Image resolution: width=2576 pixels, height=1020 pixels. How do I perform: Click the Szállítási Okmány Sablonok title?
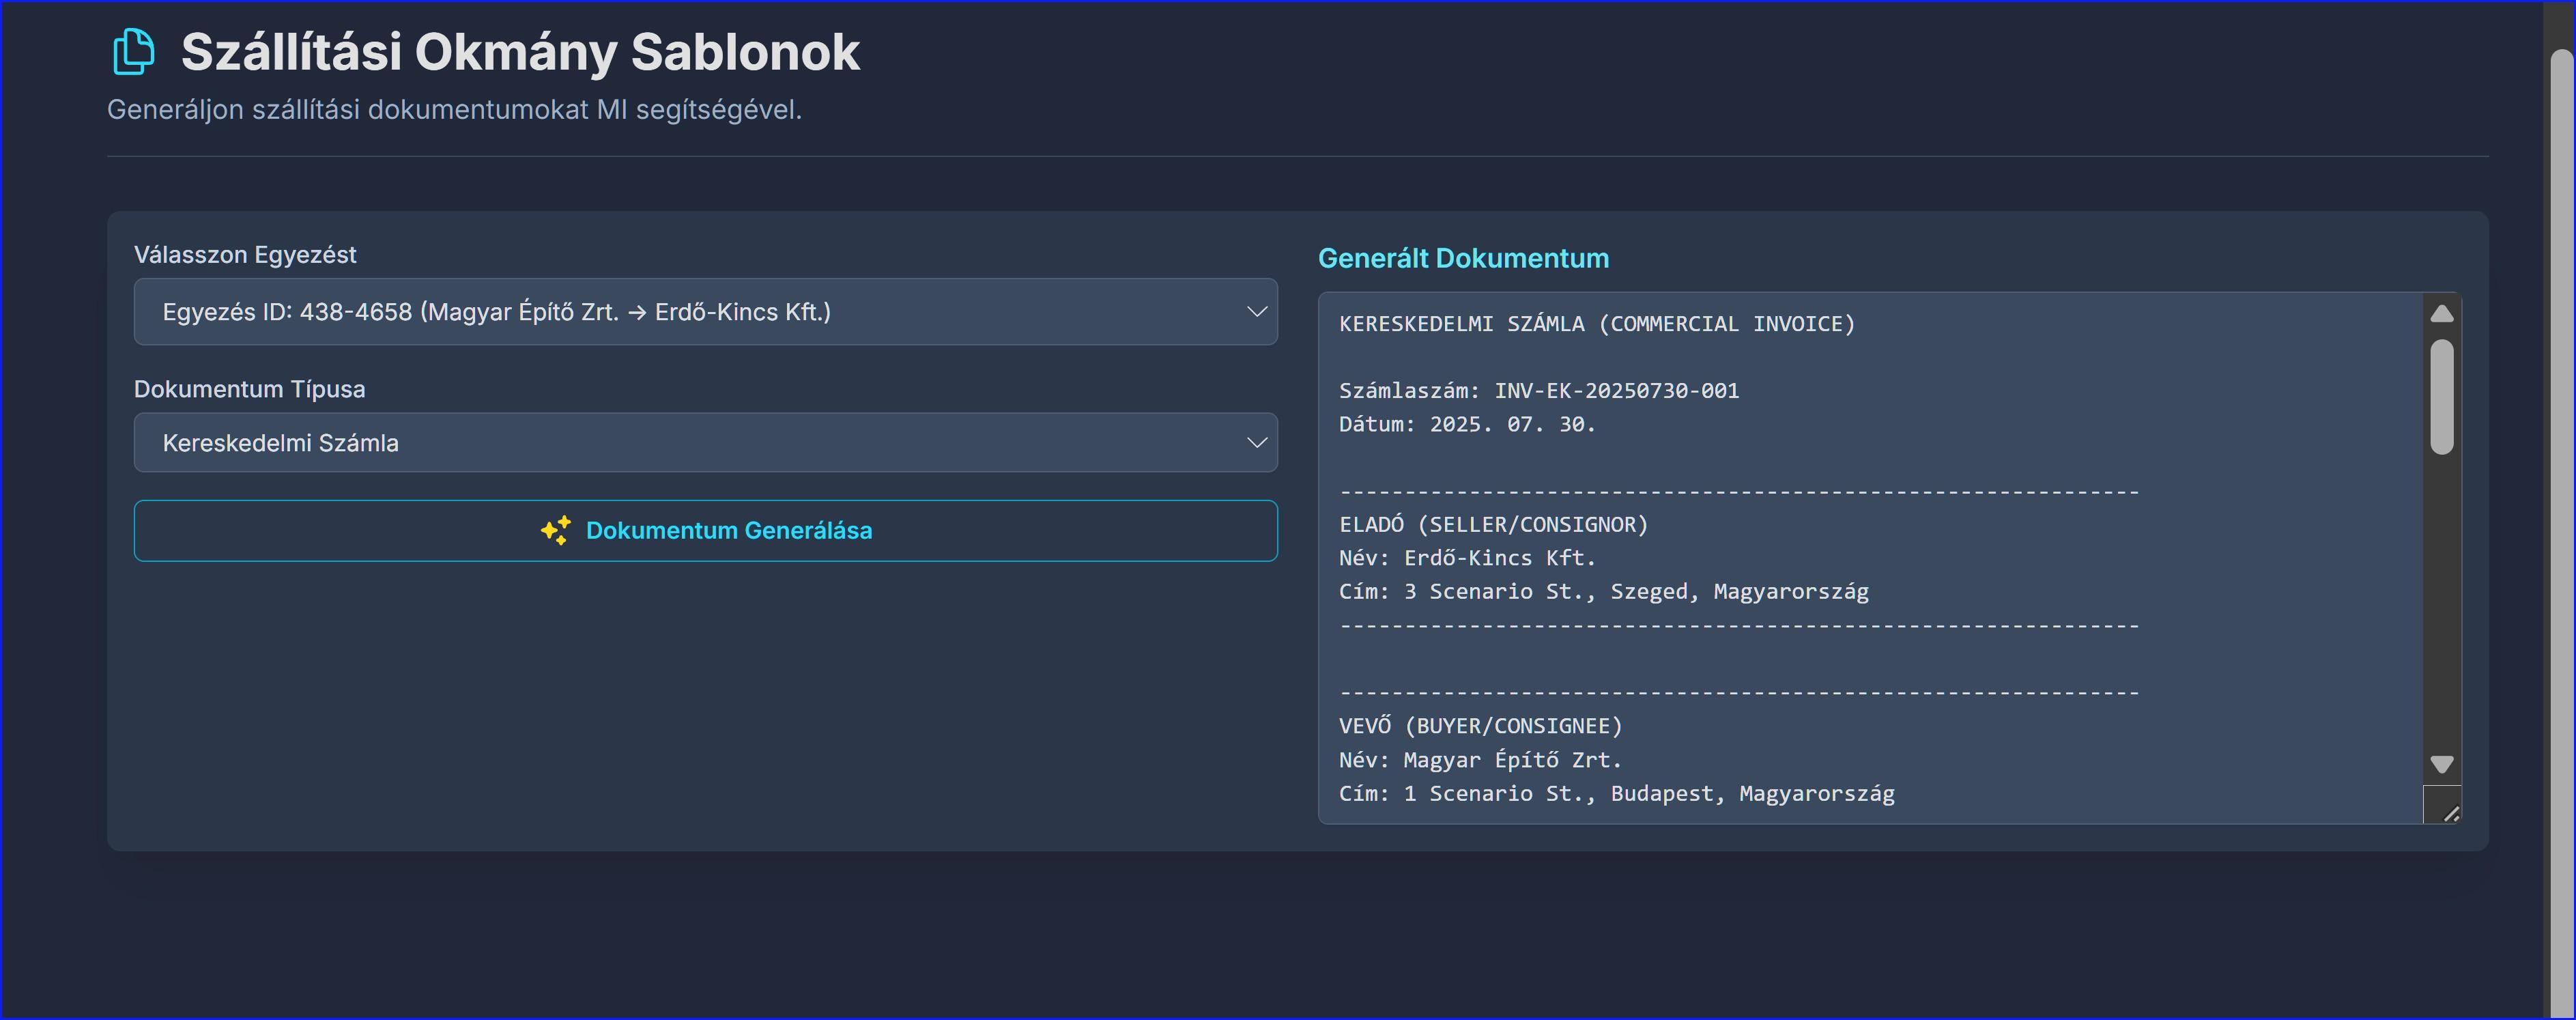520,52
